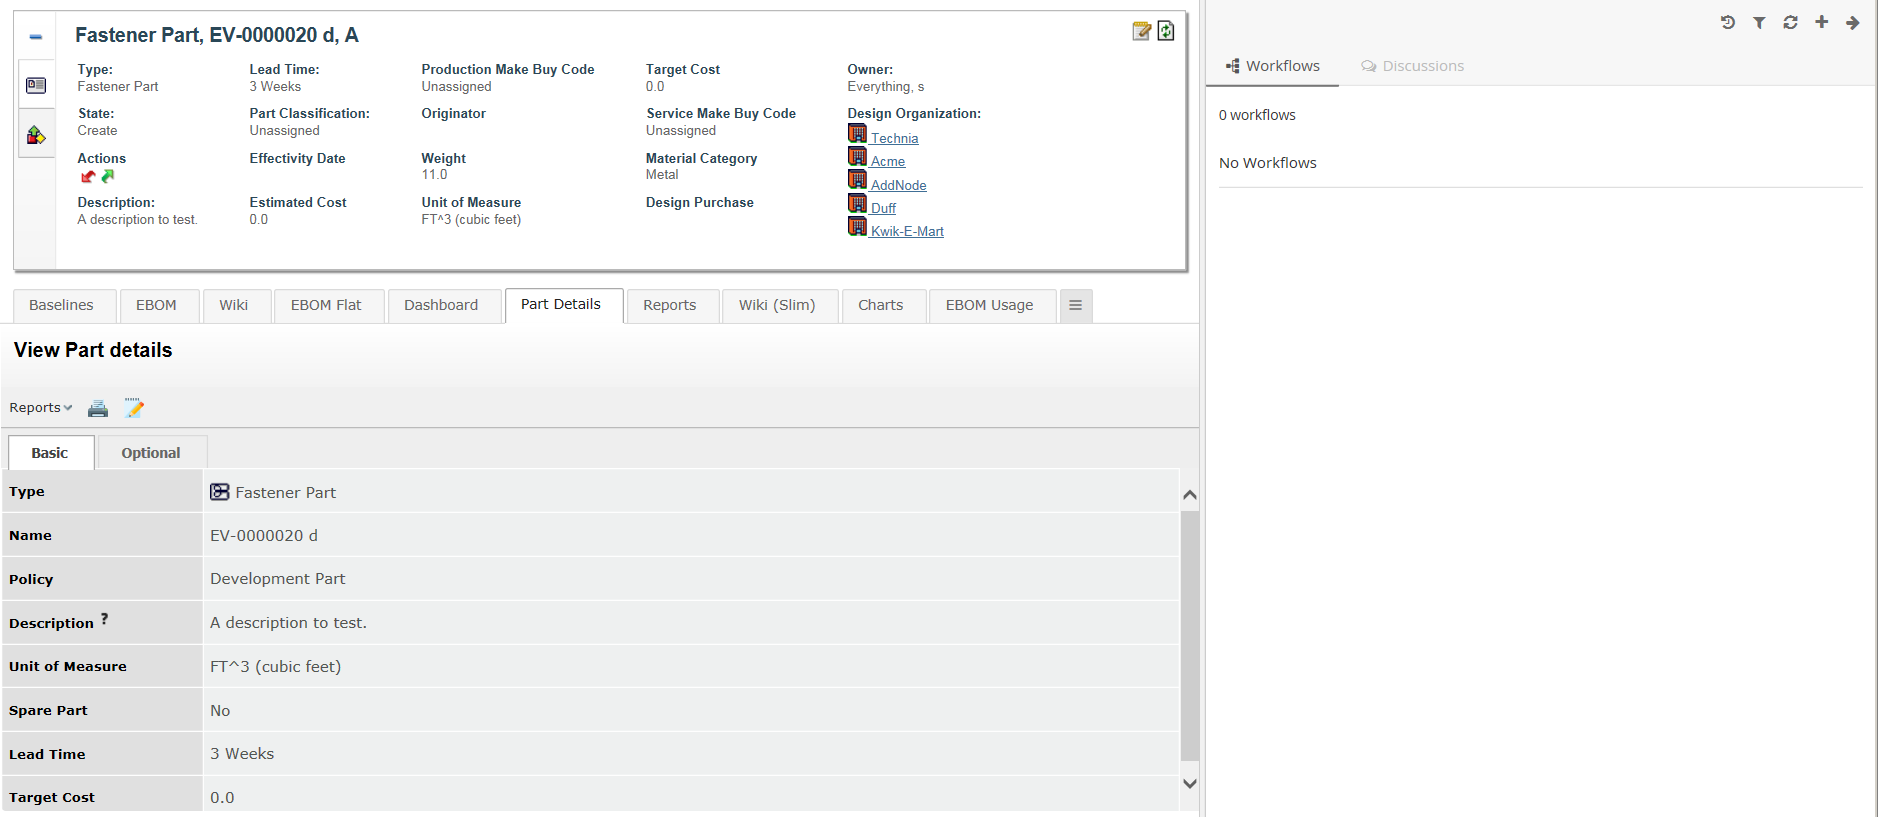Click the red demote arrow under Actions
Image resolution: width=1878 pixels, height=817 pixels.
88,177
